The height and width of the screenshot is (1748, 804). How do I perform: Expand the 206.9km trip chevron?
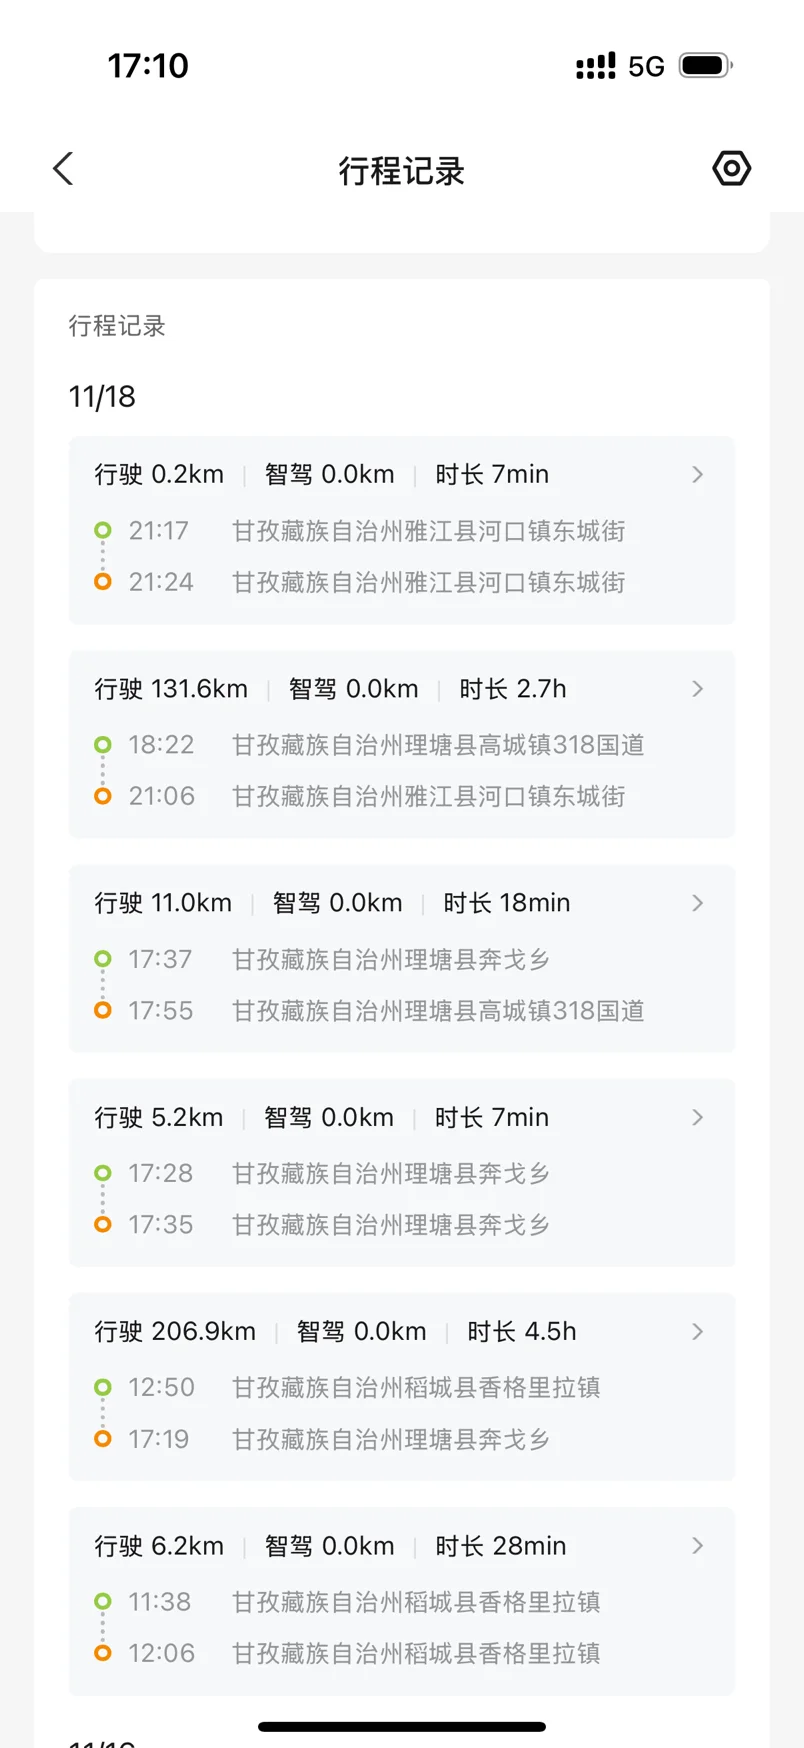click(698, 1331)
